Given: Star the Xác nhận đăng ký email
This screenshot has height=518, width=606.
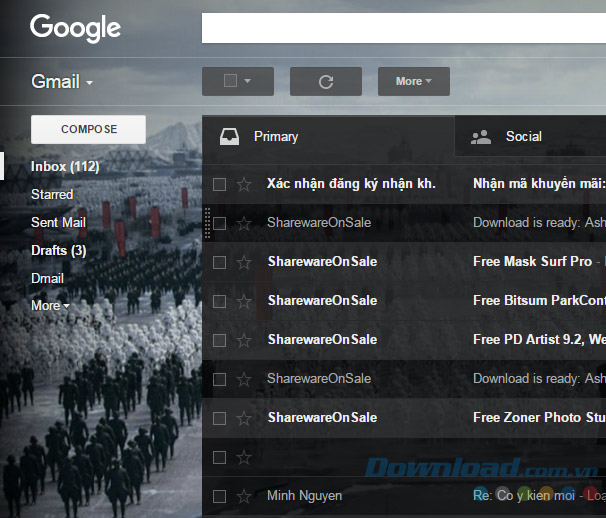Looking at the screenshot, I should point(244,184).
